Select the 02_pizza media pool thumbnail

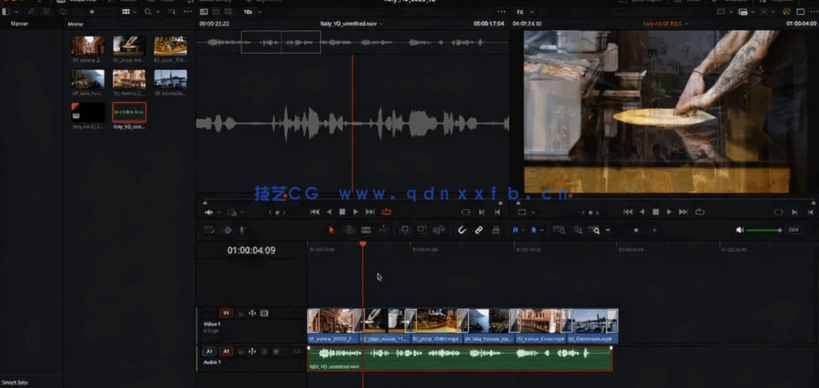tap(129, 46)
